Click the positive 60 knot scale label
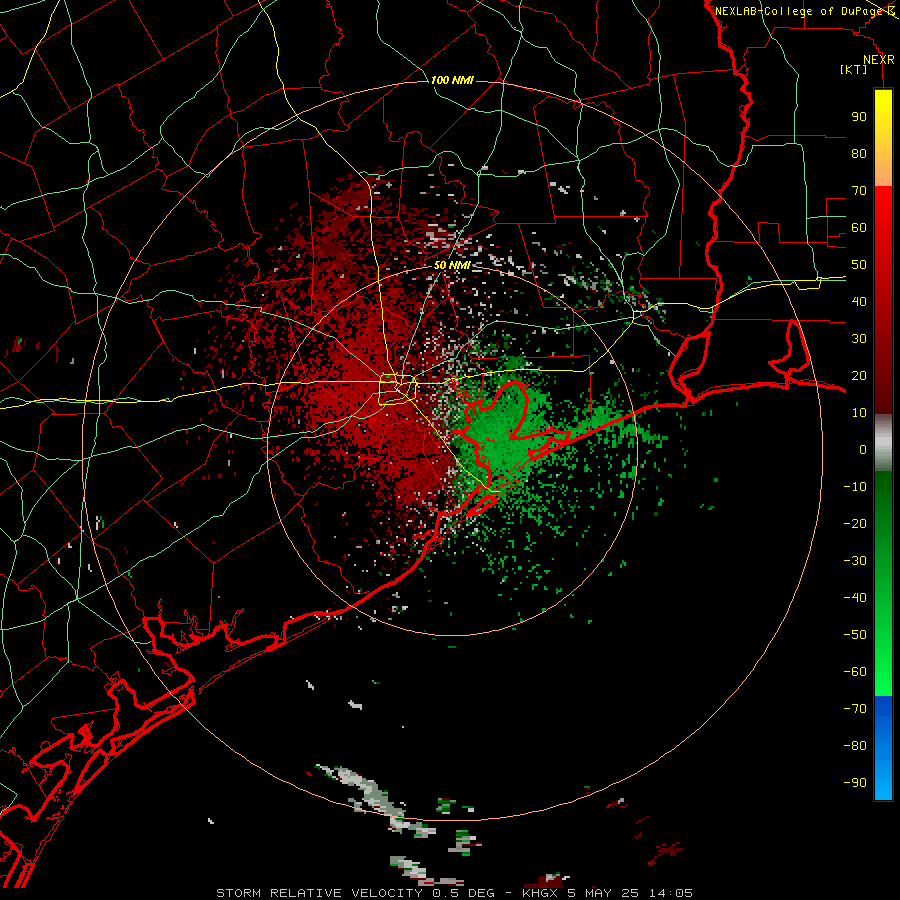This screenshot has height=900, width=900. 859,227
